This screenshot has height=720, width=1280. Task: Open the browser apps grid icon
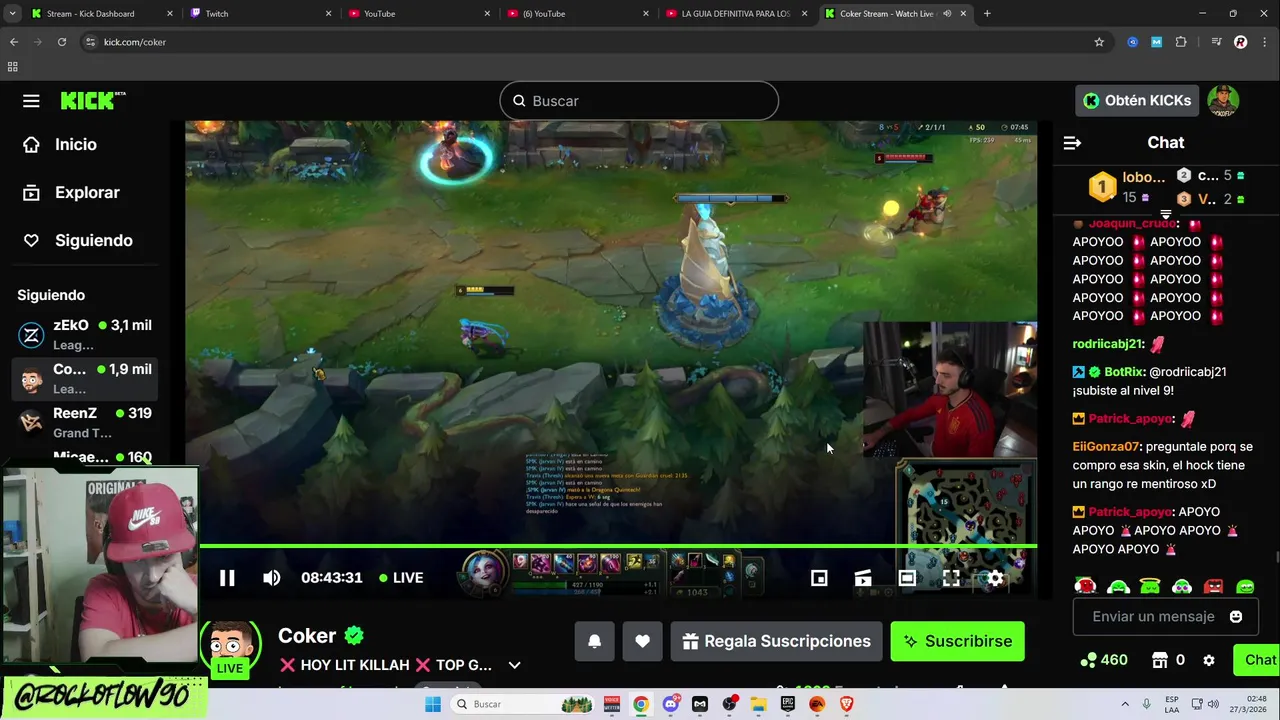pos(12,67)
